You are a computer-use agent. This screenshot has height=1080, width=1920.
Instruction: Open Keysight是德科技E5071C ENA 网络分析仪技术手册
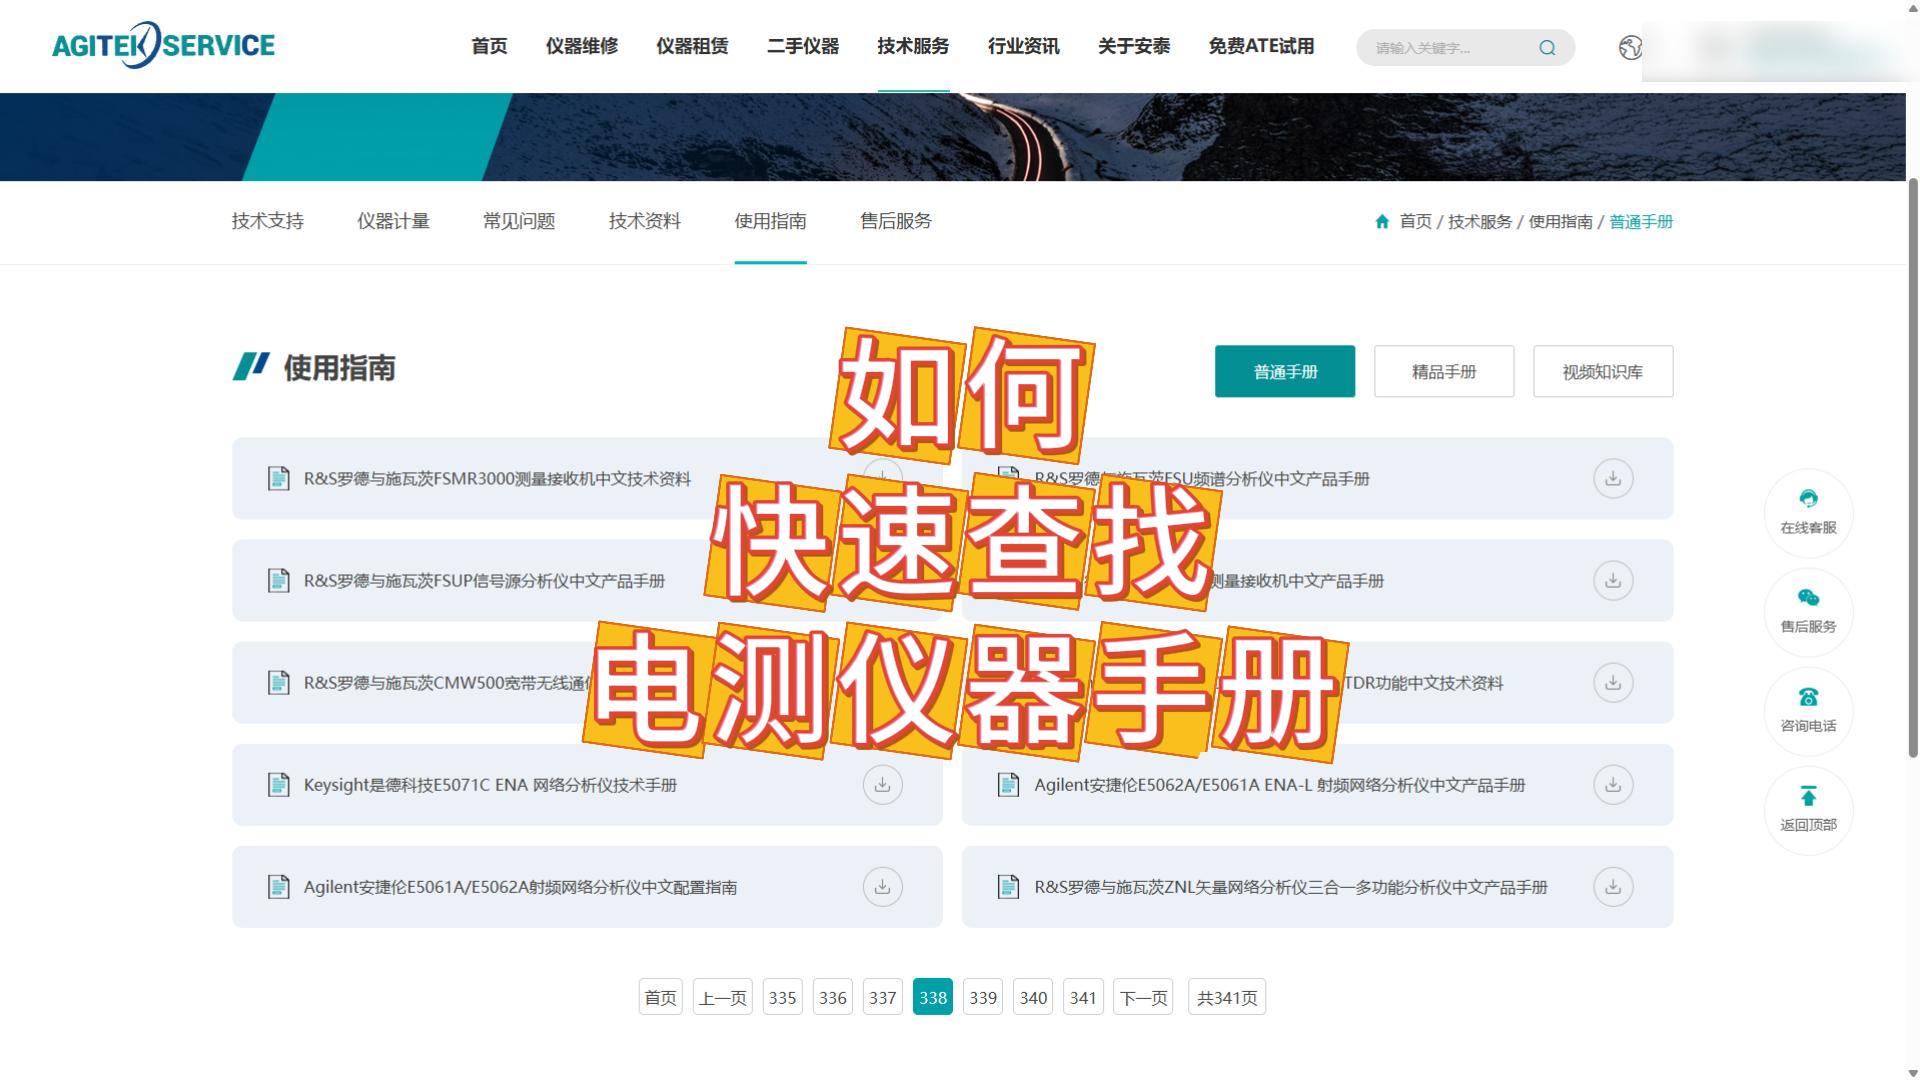[x=490, y=785]
